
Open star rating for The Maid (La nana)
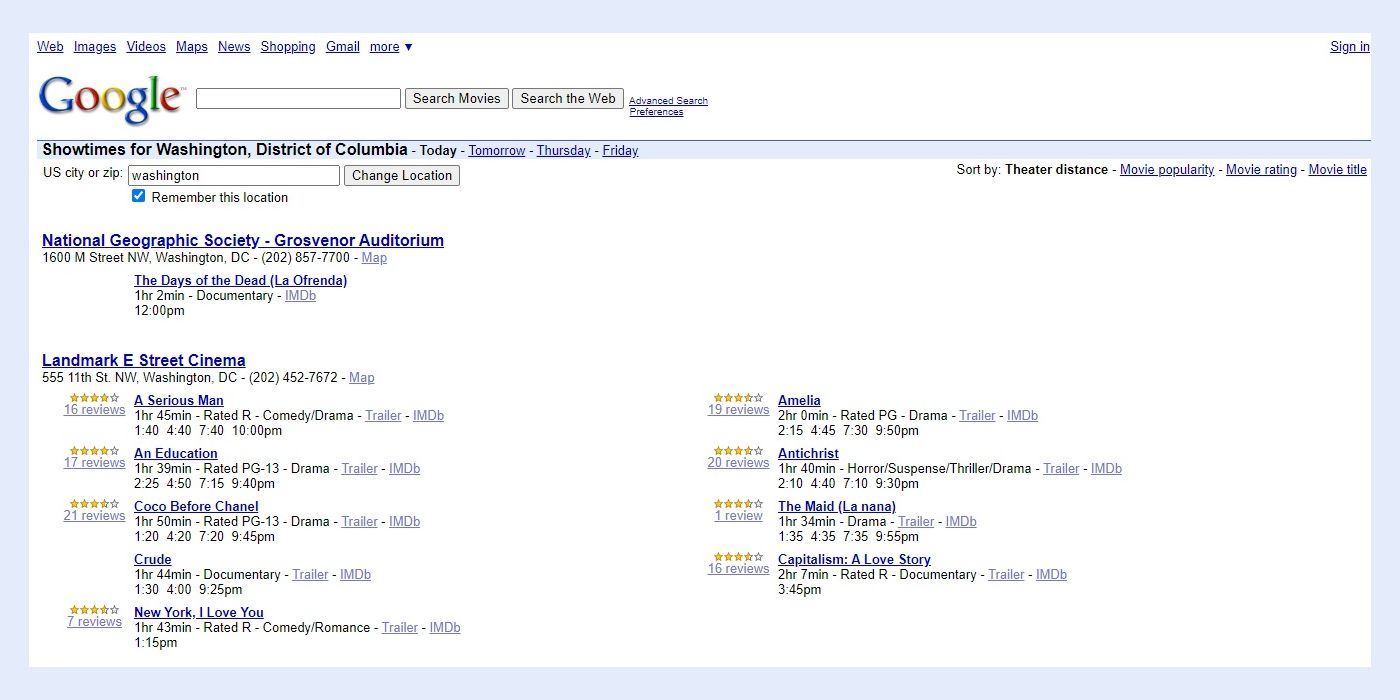tap(738, 504)
